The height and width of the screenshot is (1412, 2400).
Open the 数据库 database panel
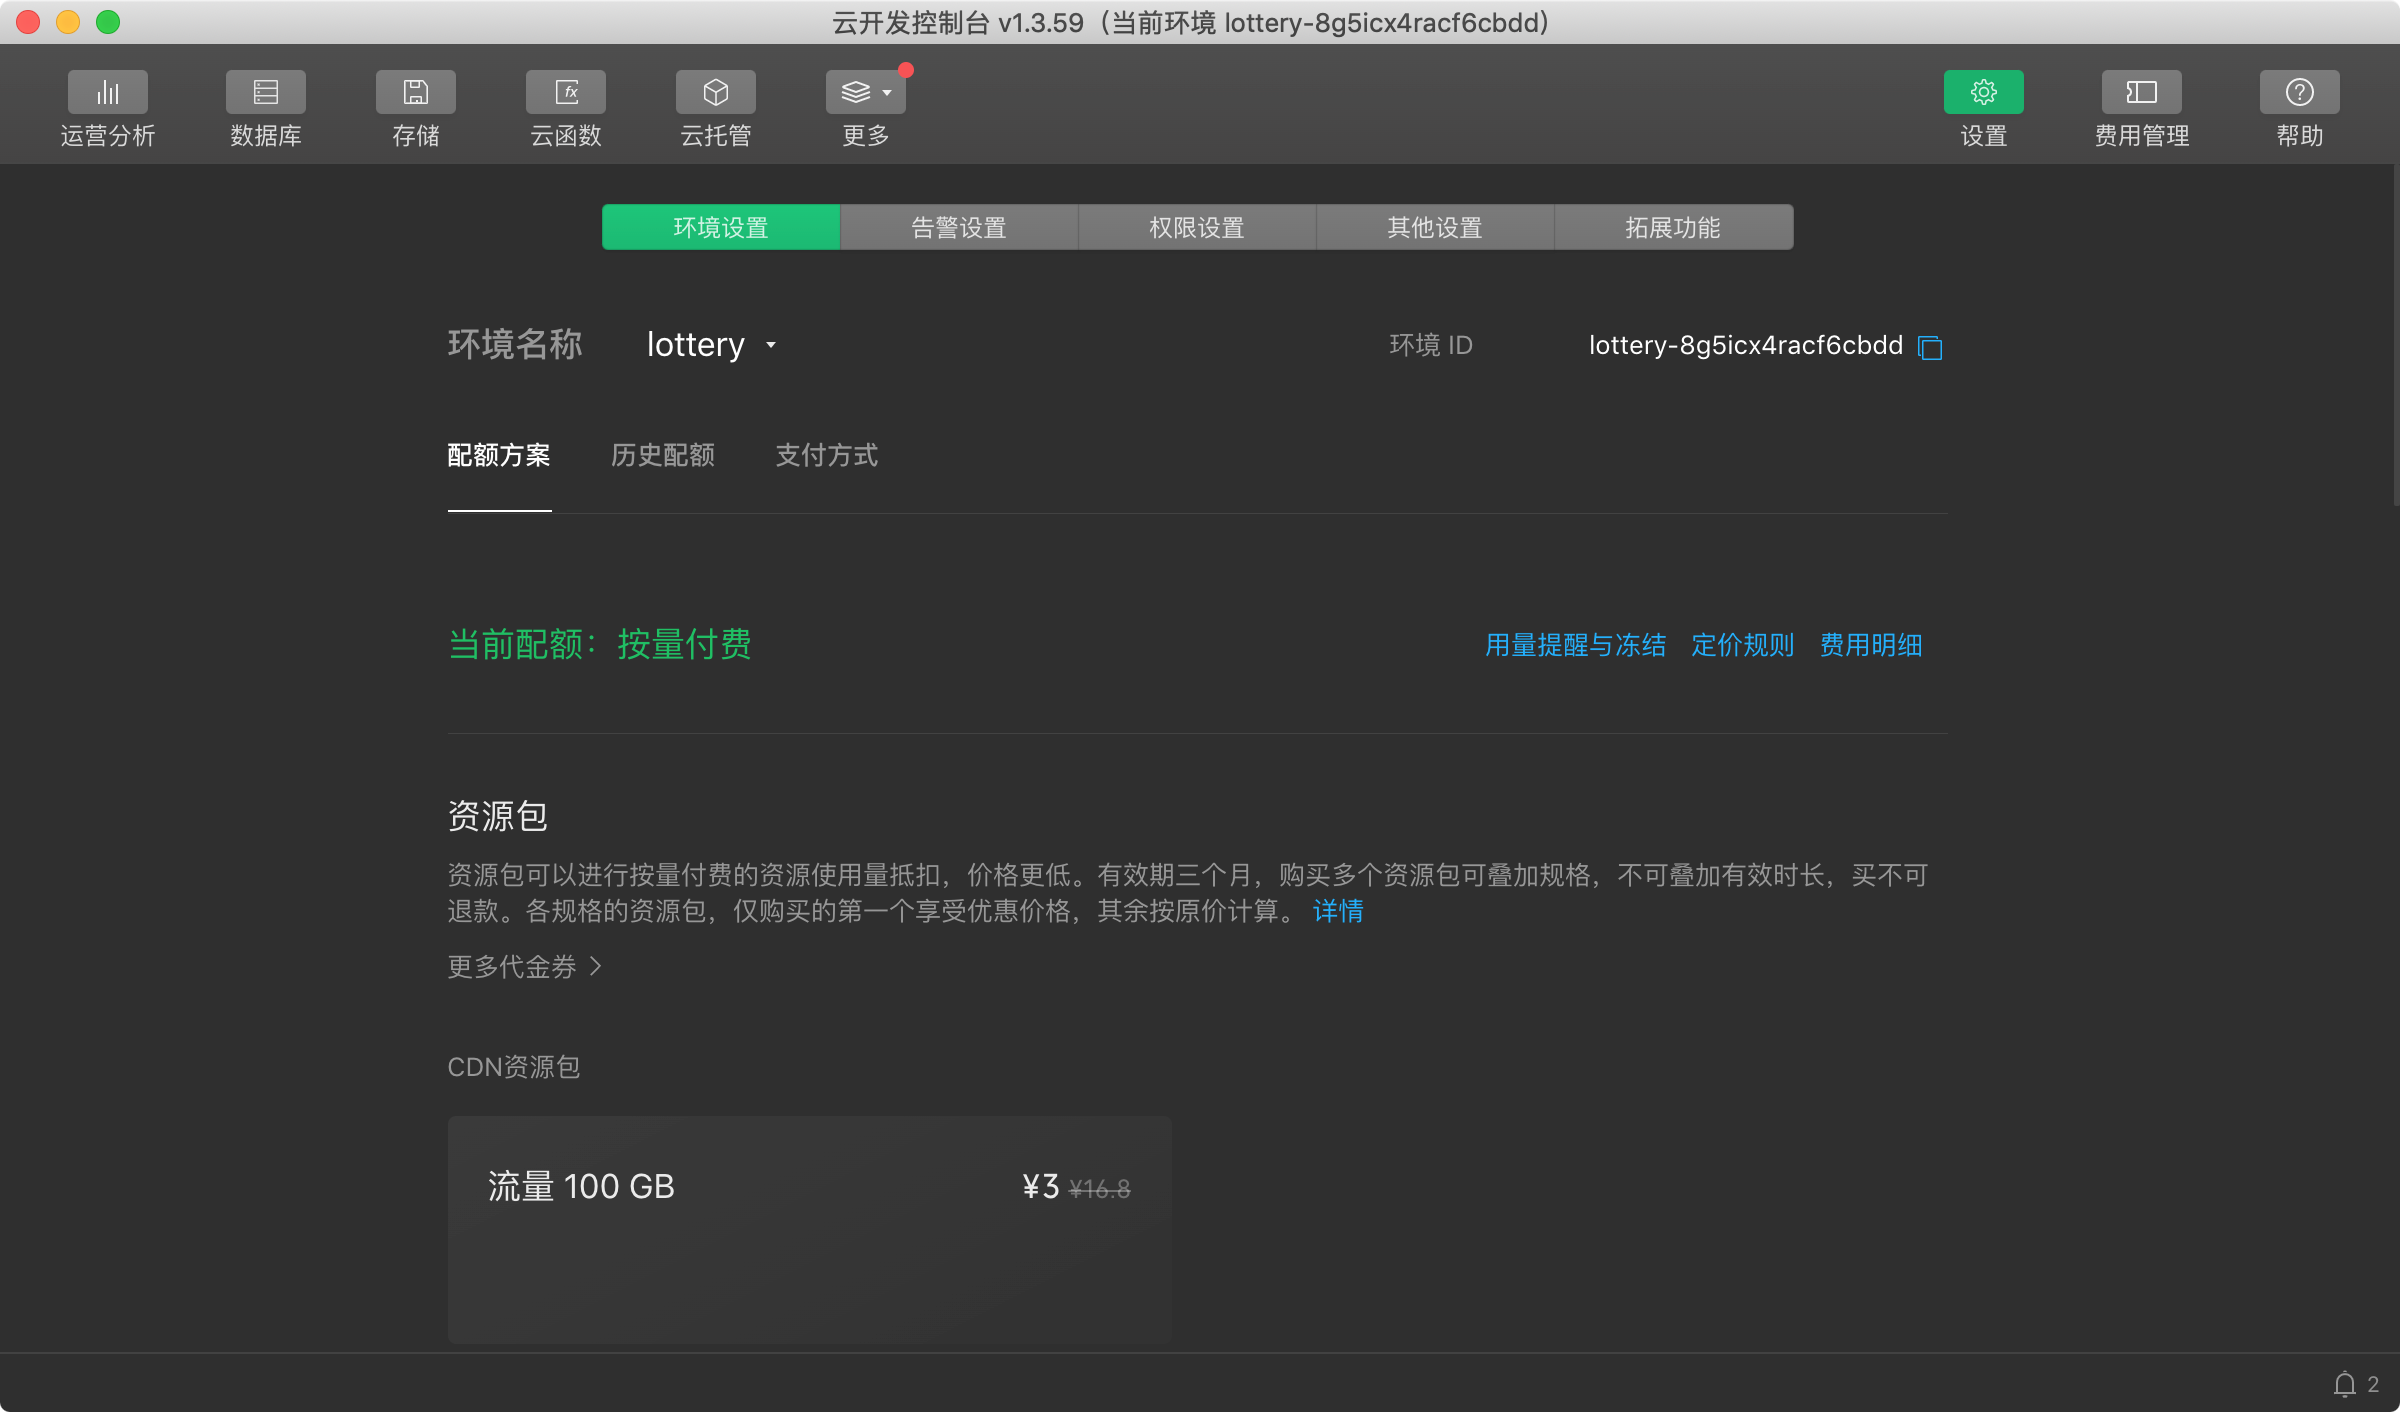point(265,92)
